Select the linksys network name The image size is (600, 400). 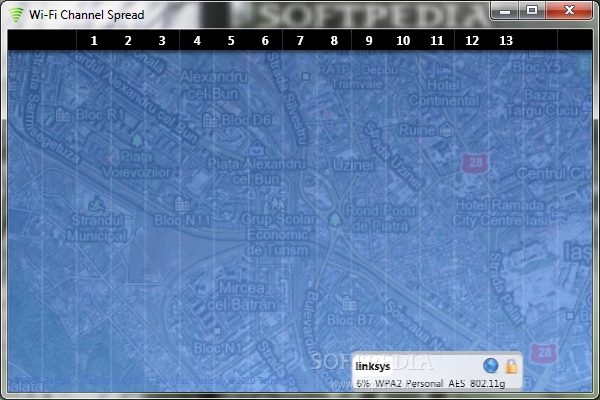coord(372,366)
